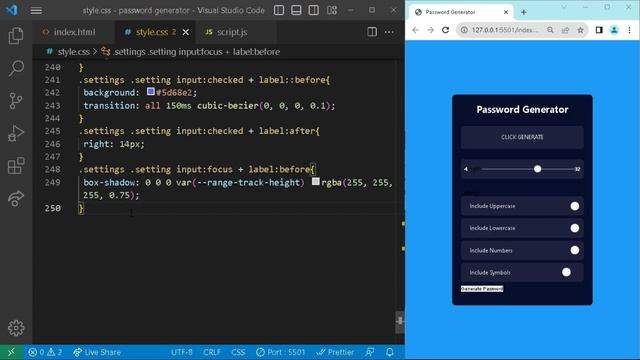Show errors and warnings in status bar
The image size is (640, 360).
pos(45,352)
